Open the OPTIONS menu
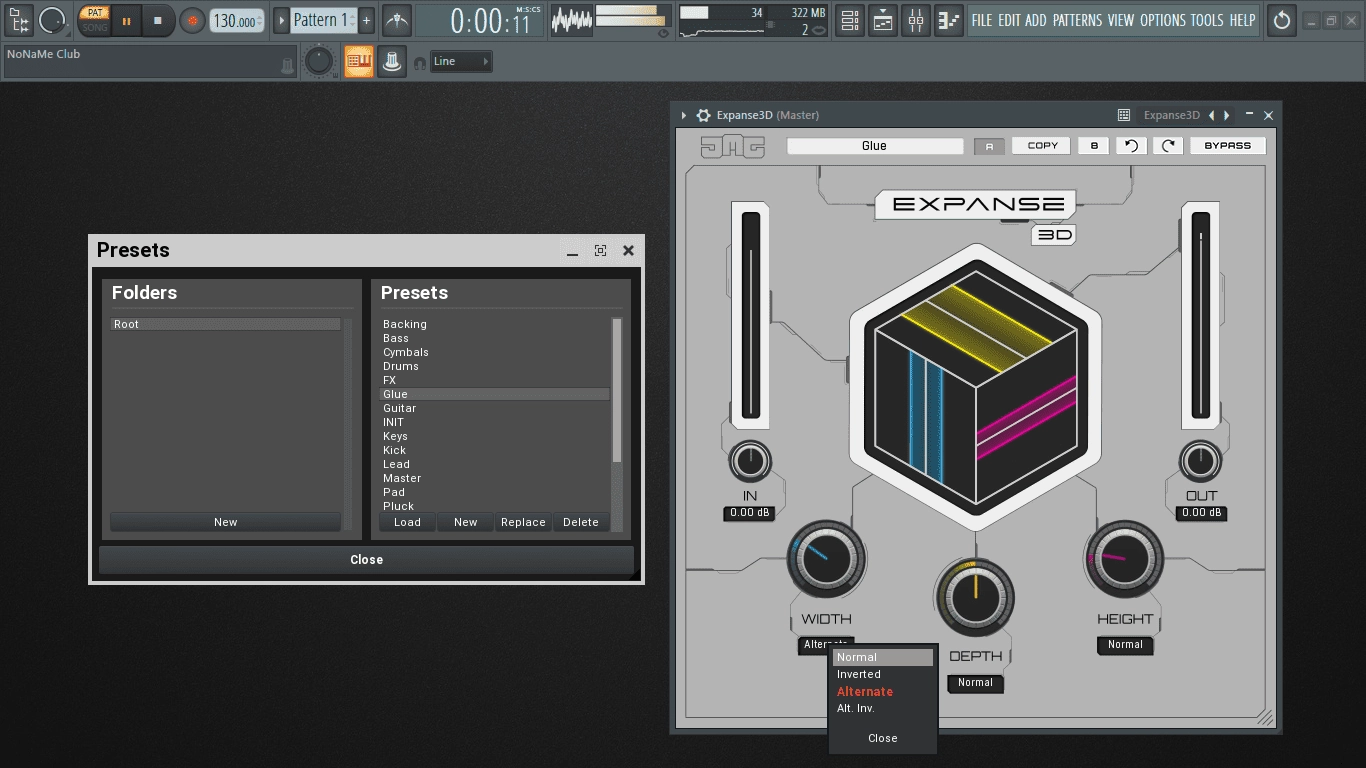The image size is (1366, 768). (x=1163, y=20)
